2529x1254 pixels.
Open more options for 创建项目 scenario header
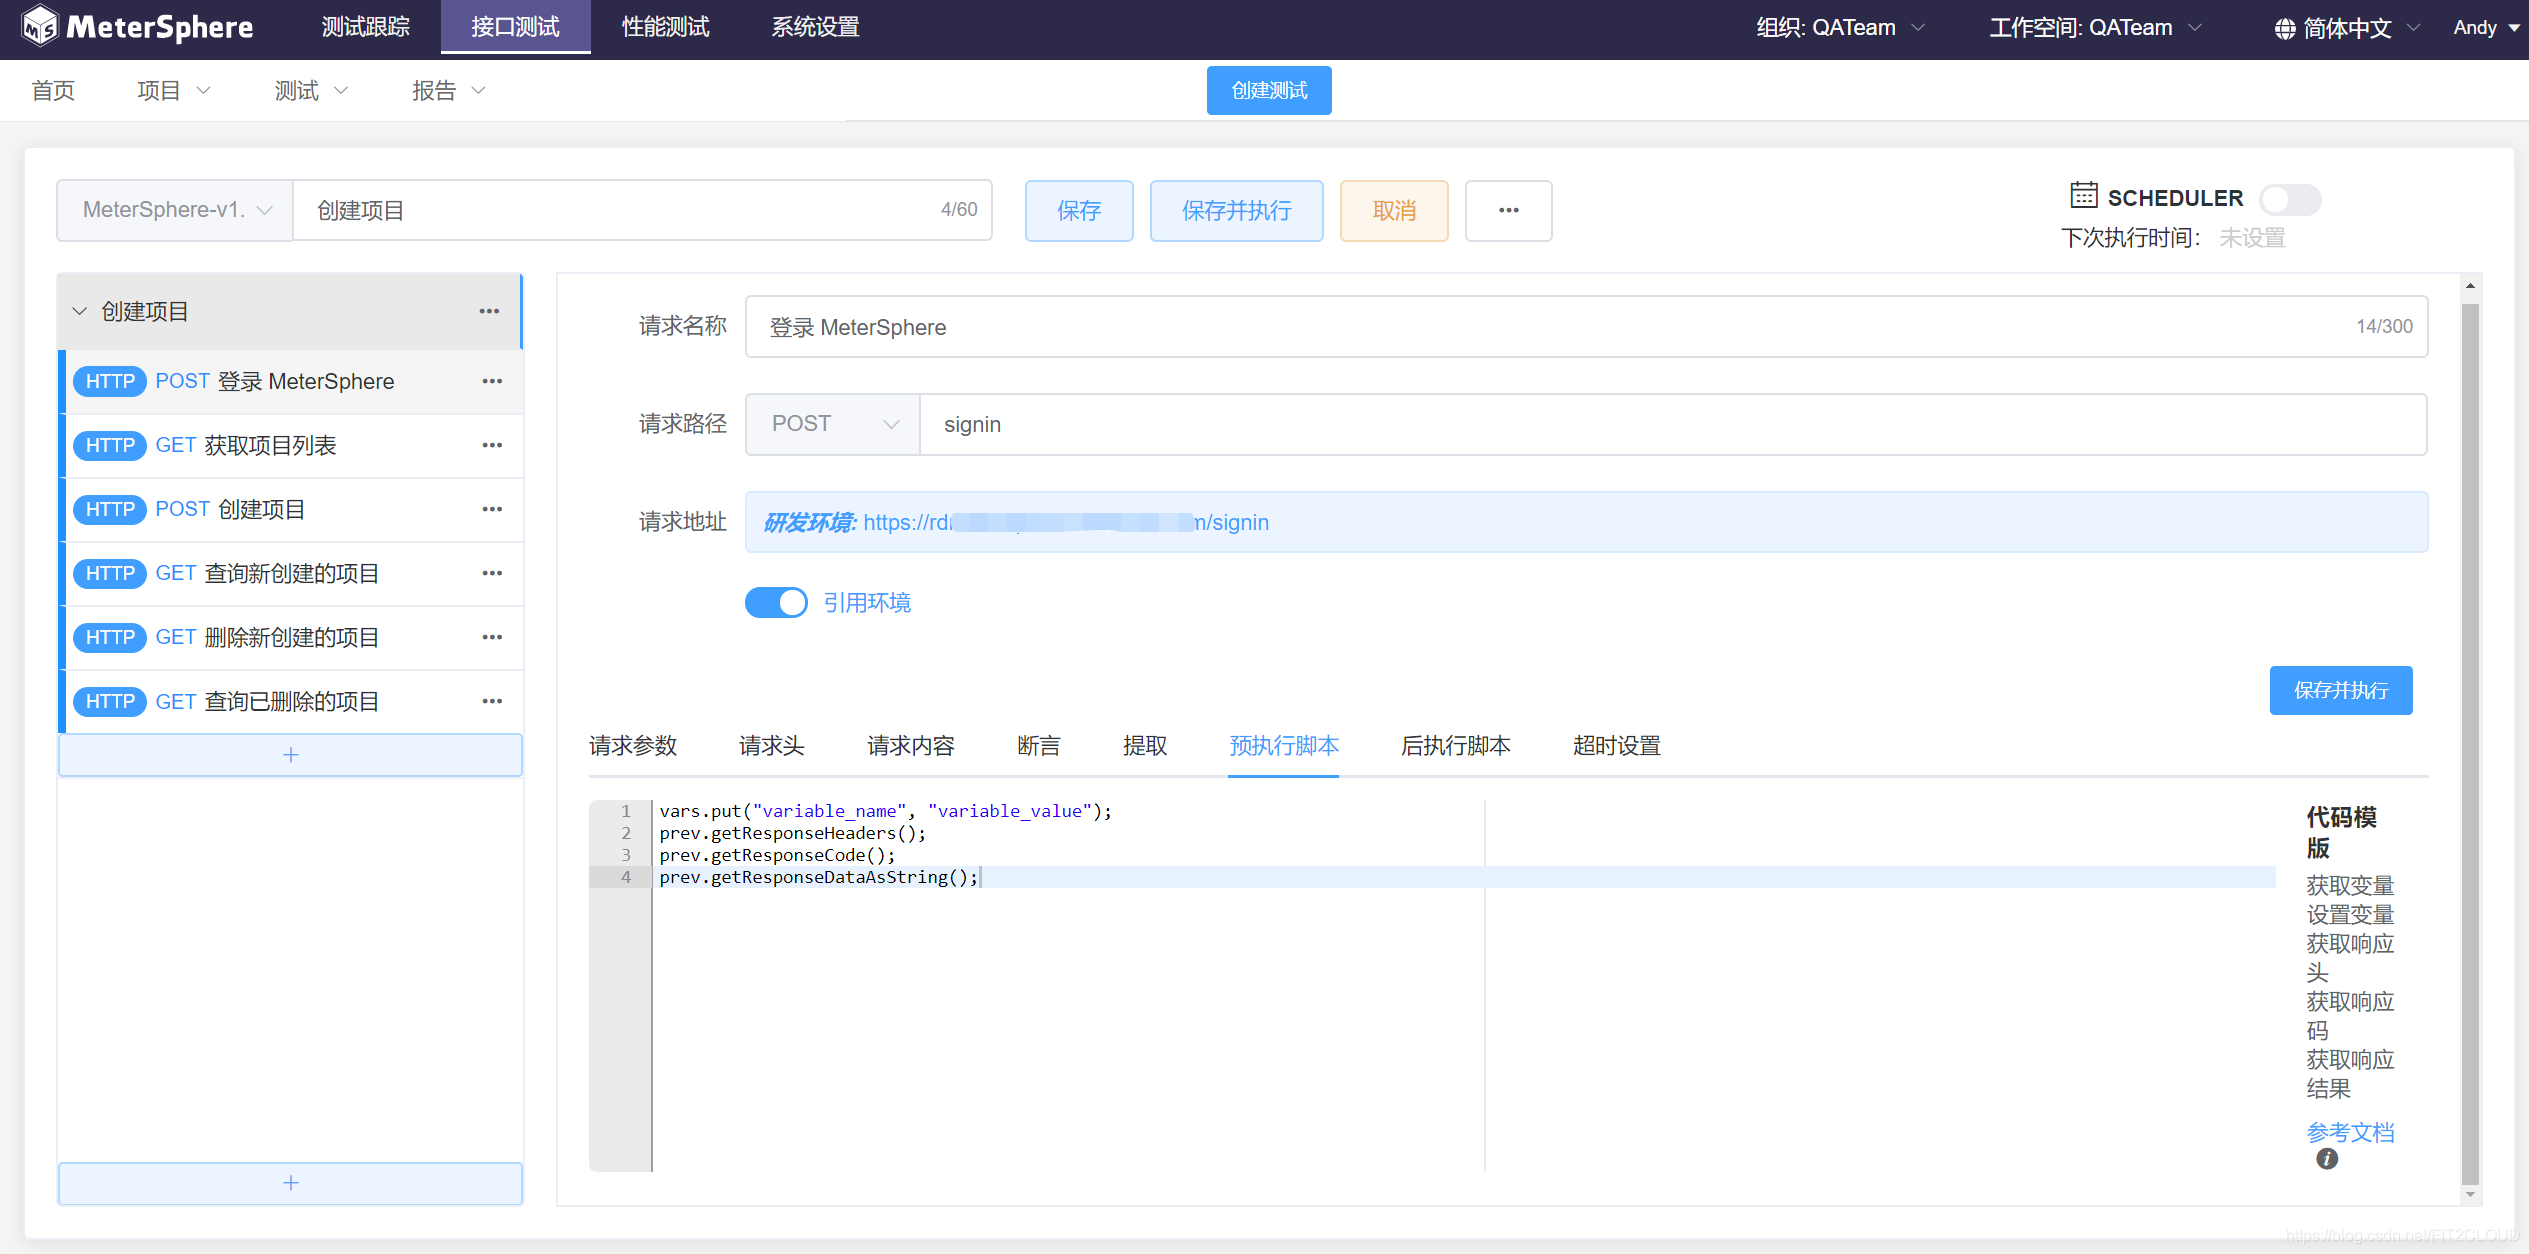(489, 311)
